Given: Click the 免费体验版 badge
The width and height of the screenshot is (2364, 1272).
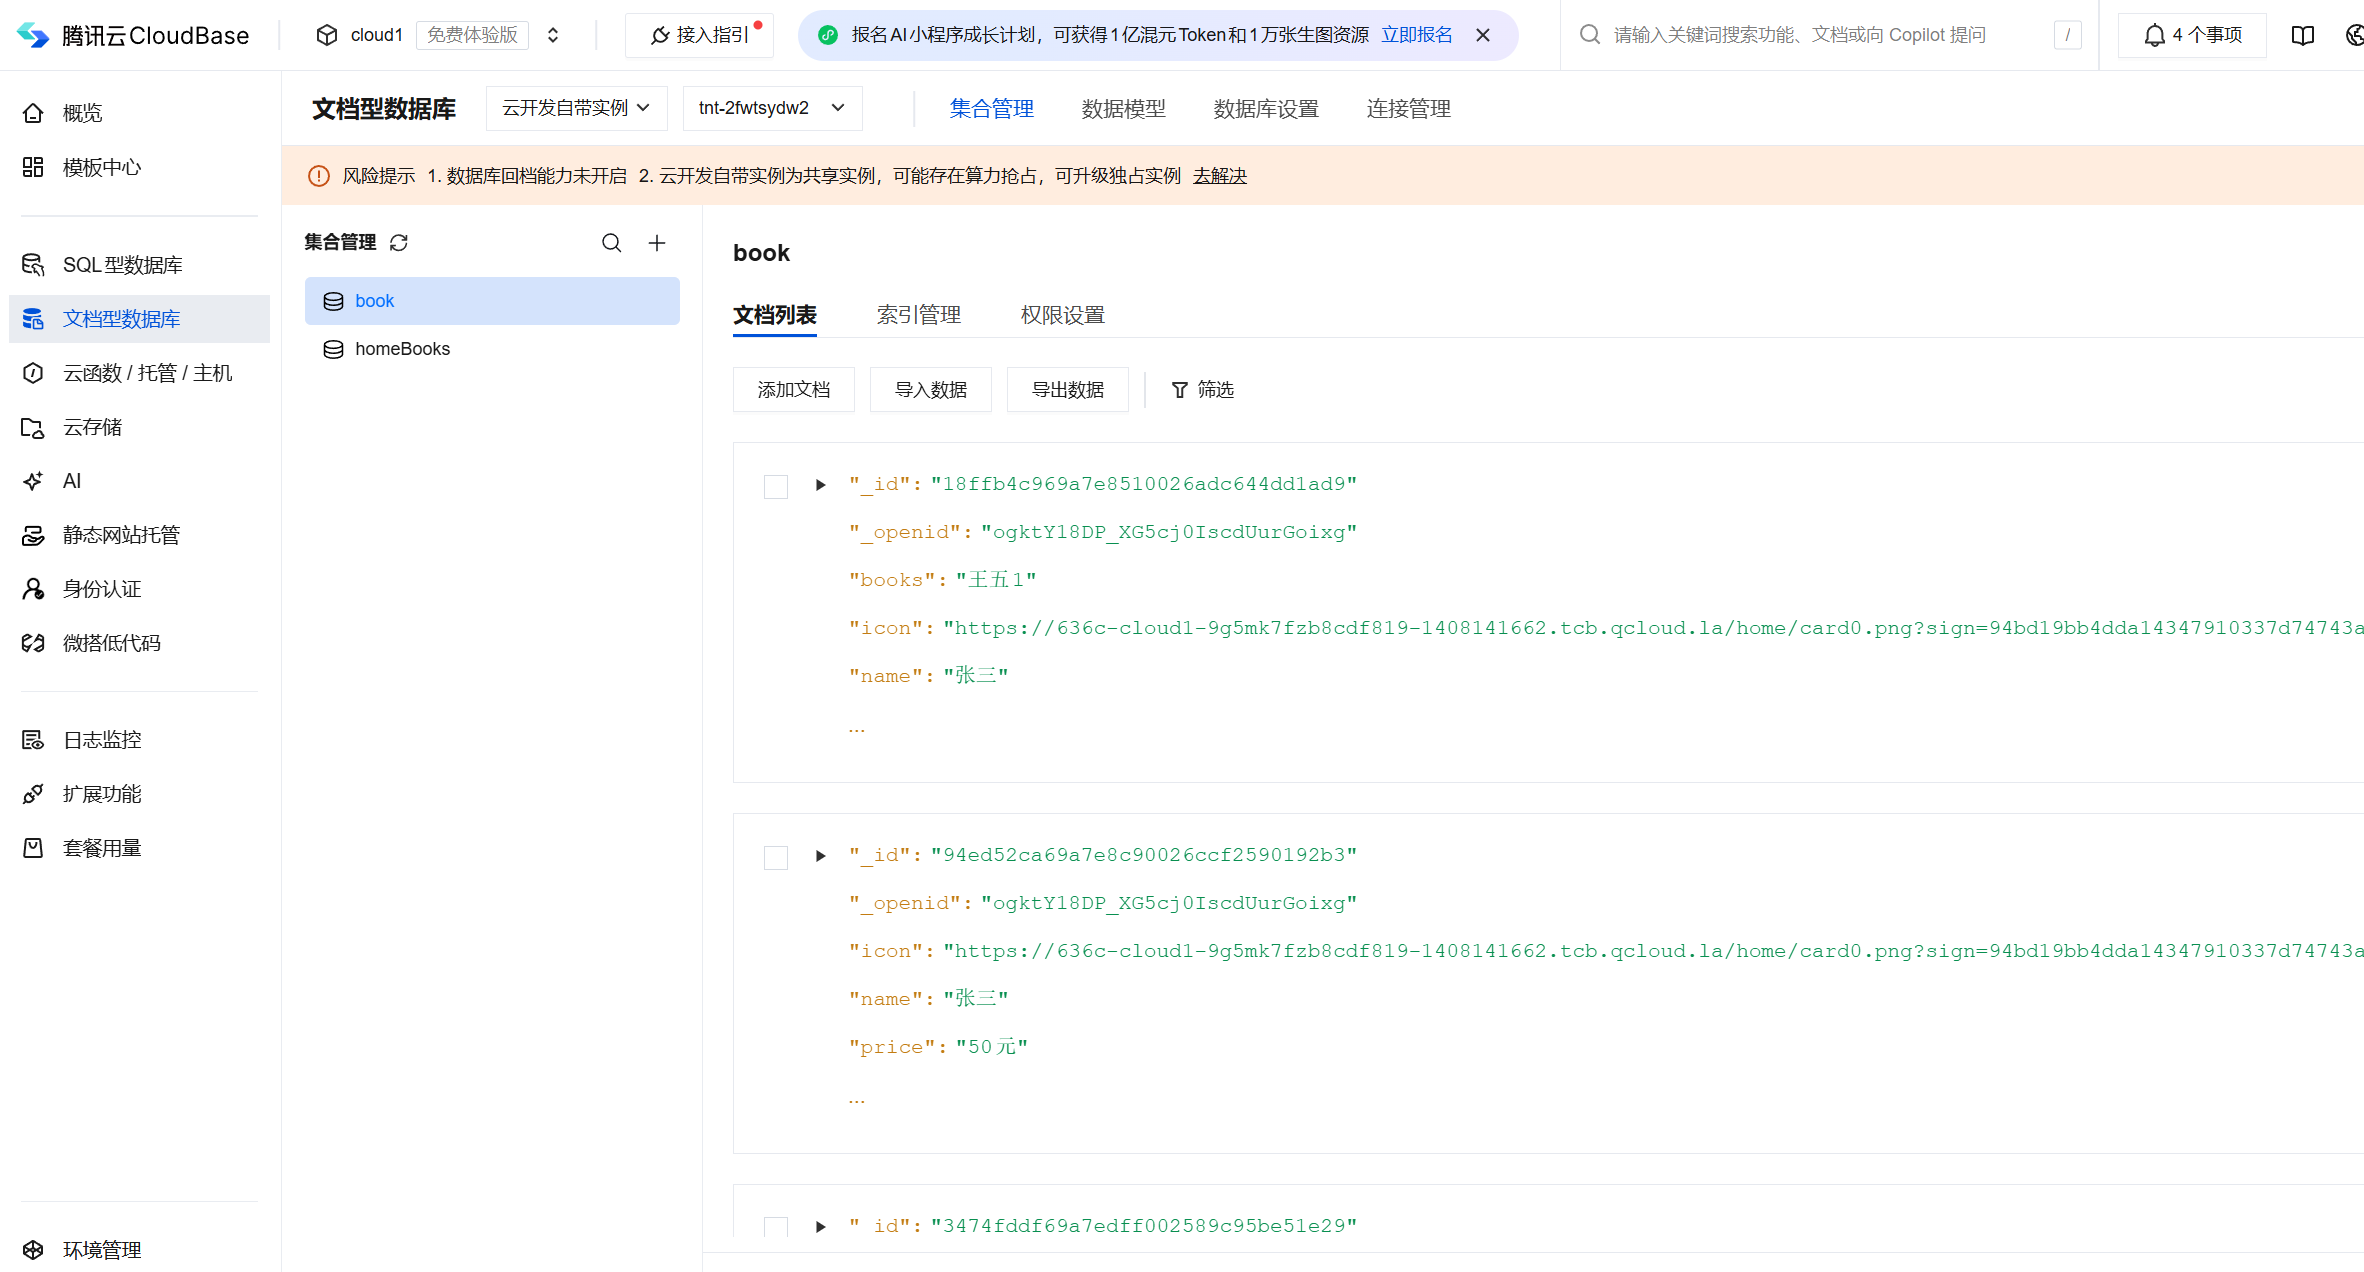Looking at the screenshot, I should pyautogui.click(x=472, y=35).
